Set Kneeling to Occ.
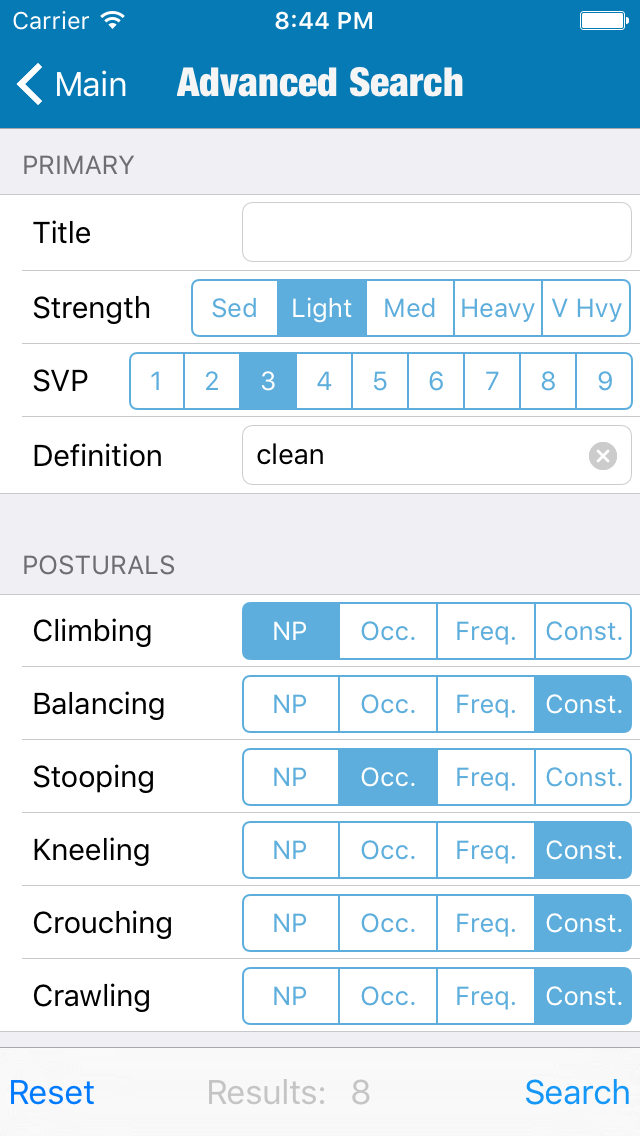Viewport: 640px width, 1136px height. 388,850
